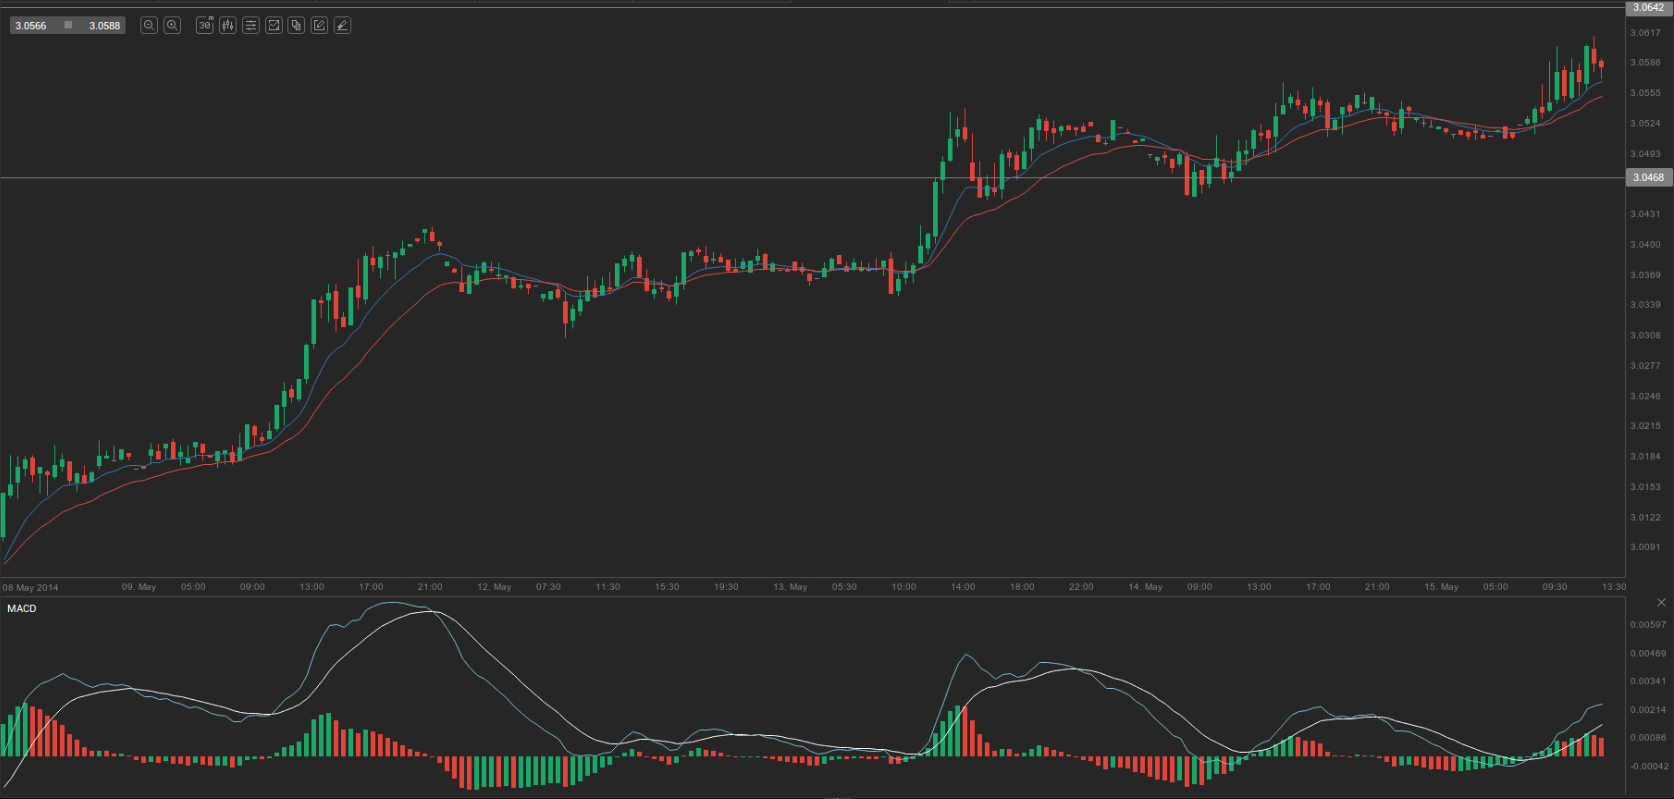Click the 3.0642 price tag at top
Screen dimensions: 1674x799
click(x=1648, y=7)
